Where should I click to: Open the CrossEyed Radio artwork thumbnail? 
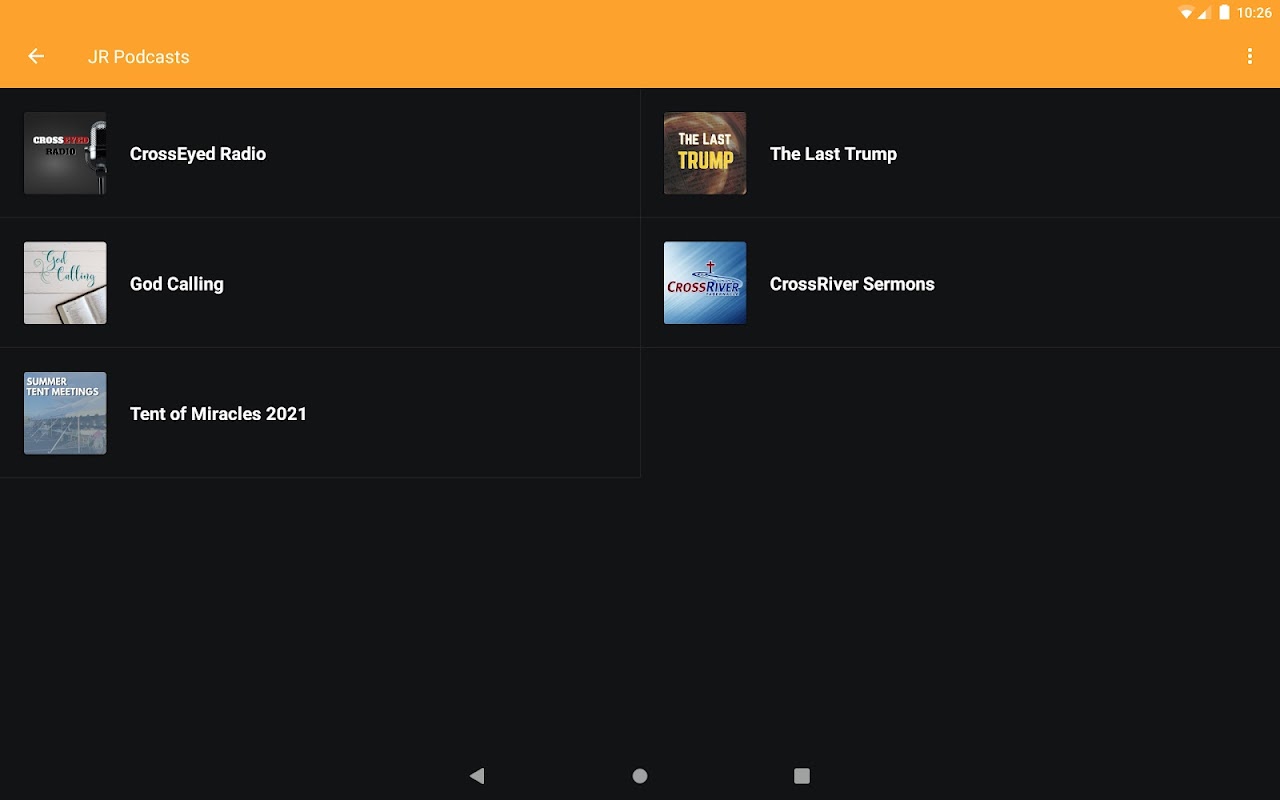click(65, 153)
